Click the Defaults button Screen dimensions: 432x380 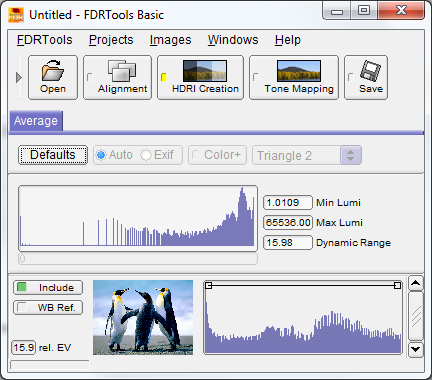(53, 155)
